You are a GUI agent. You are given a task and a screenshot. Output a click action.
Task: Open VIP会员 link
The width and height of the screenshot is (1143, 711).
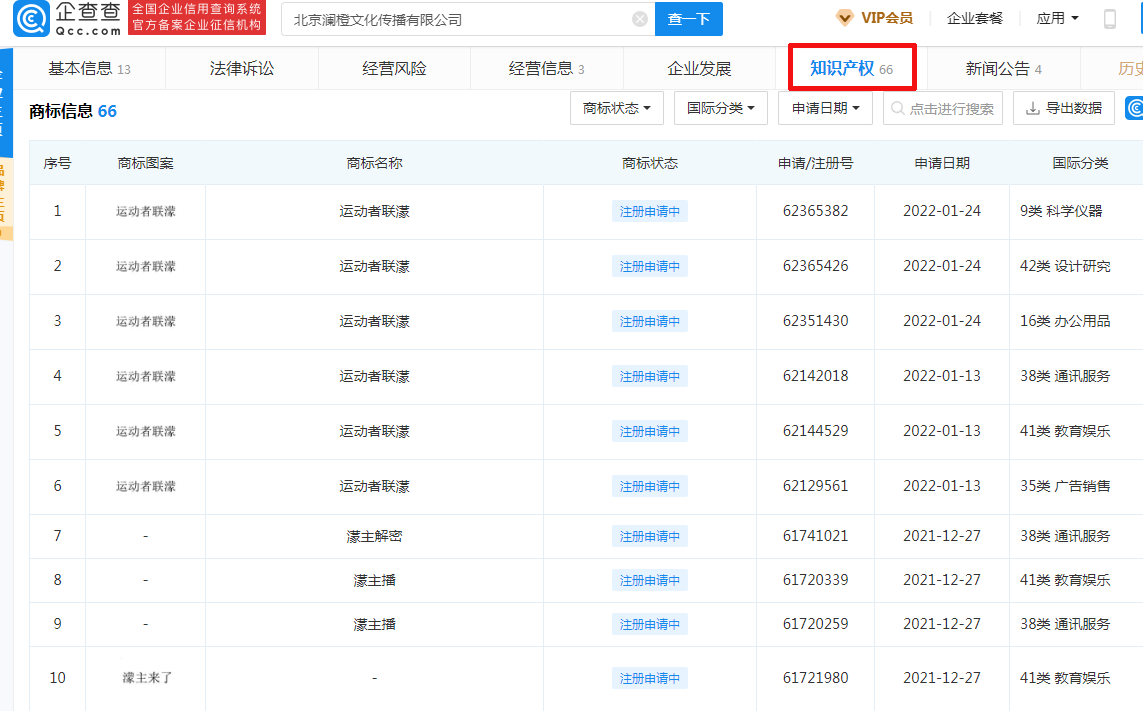[886, 18]
